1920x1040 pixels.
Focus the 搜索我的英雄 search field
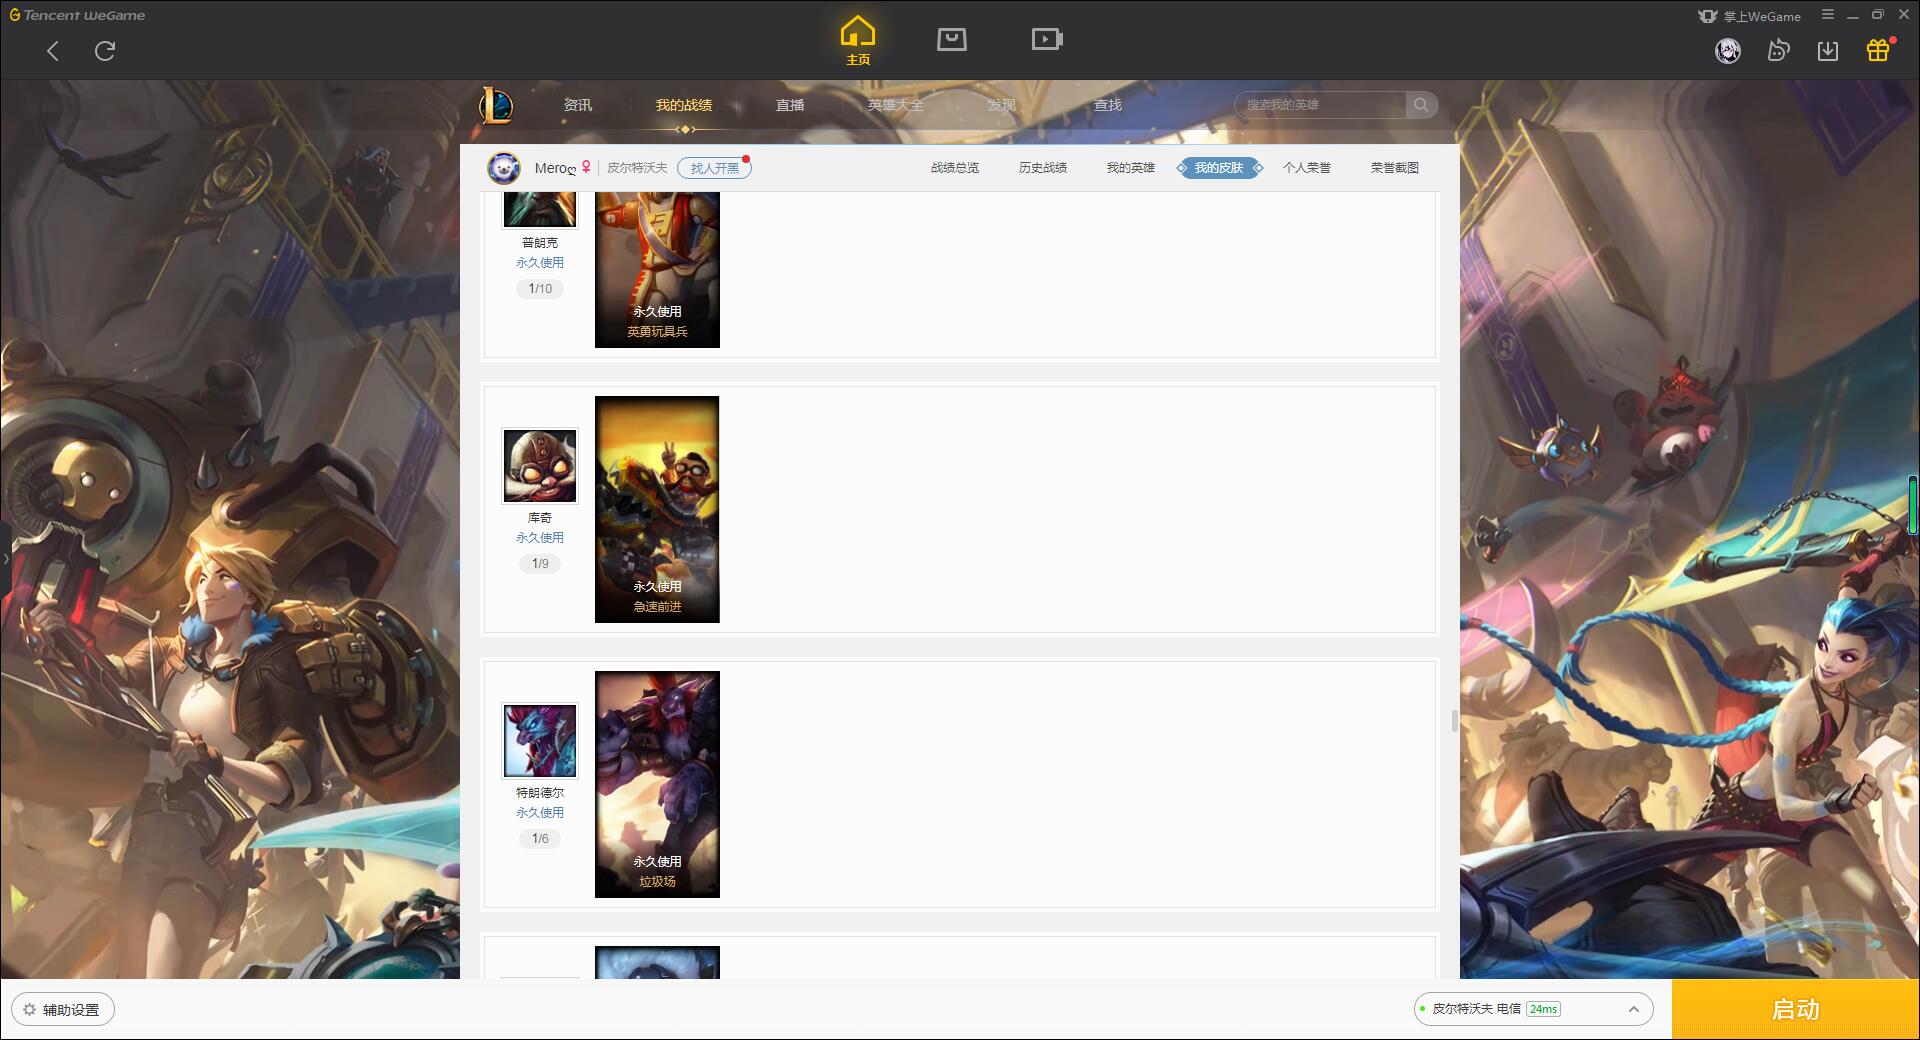click(x=1322, y=105)
